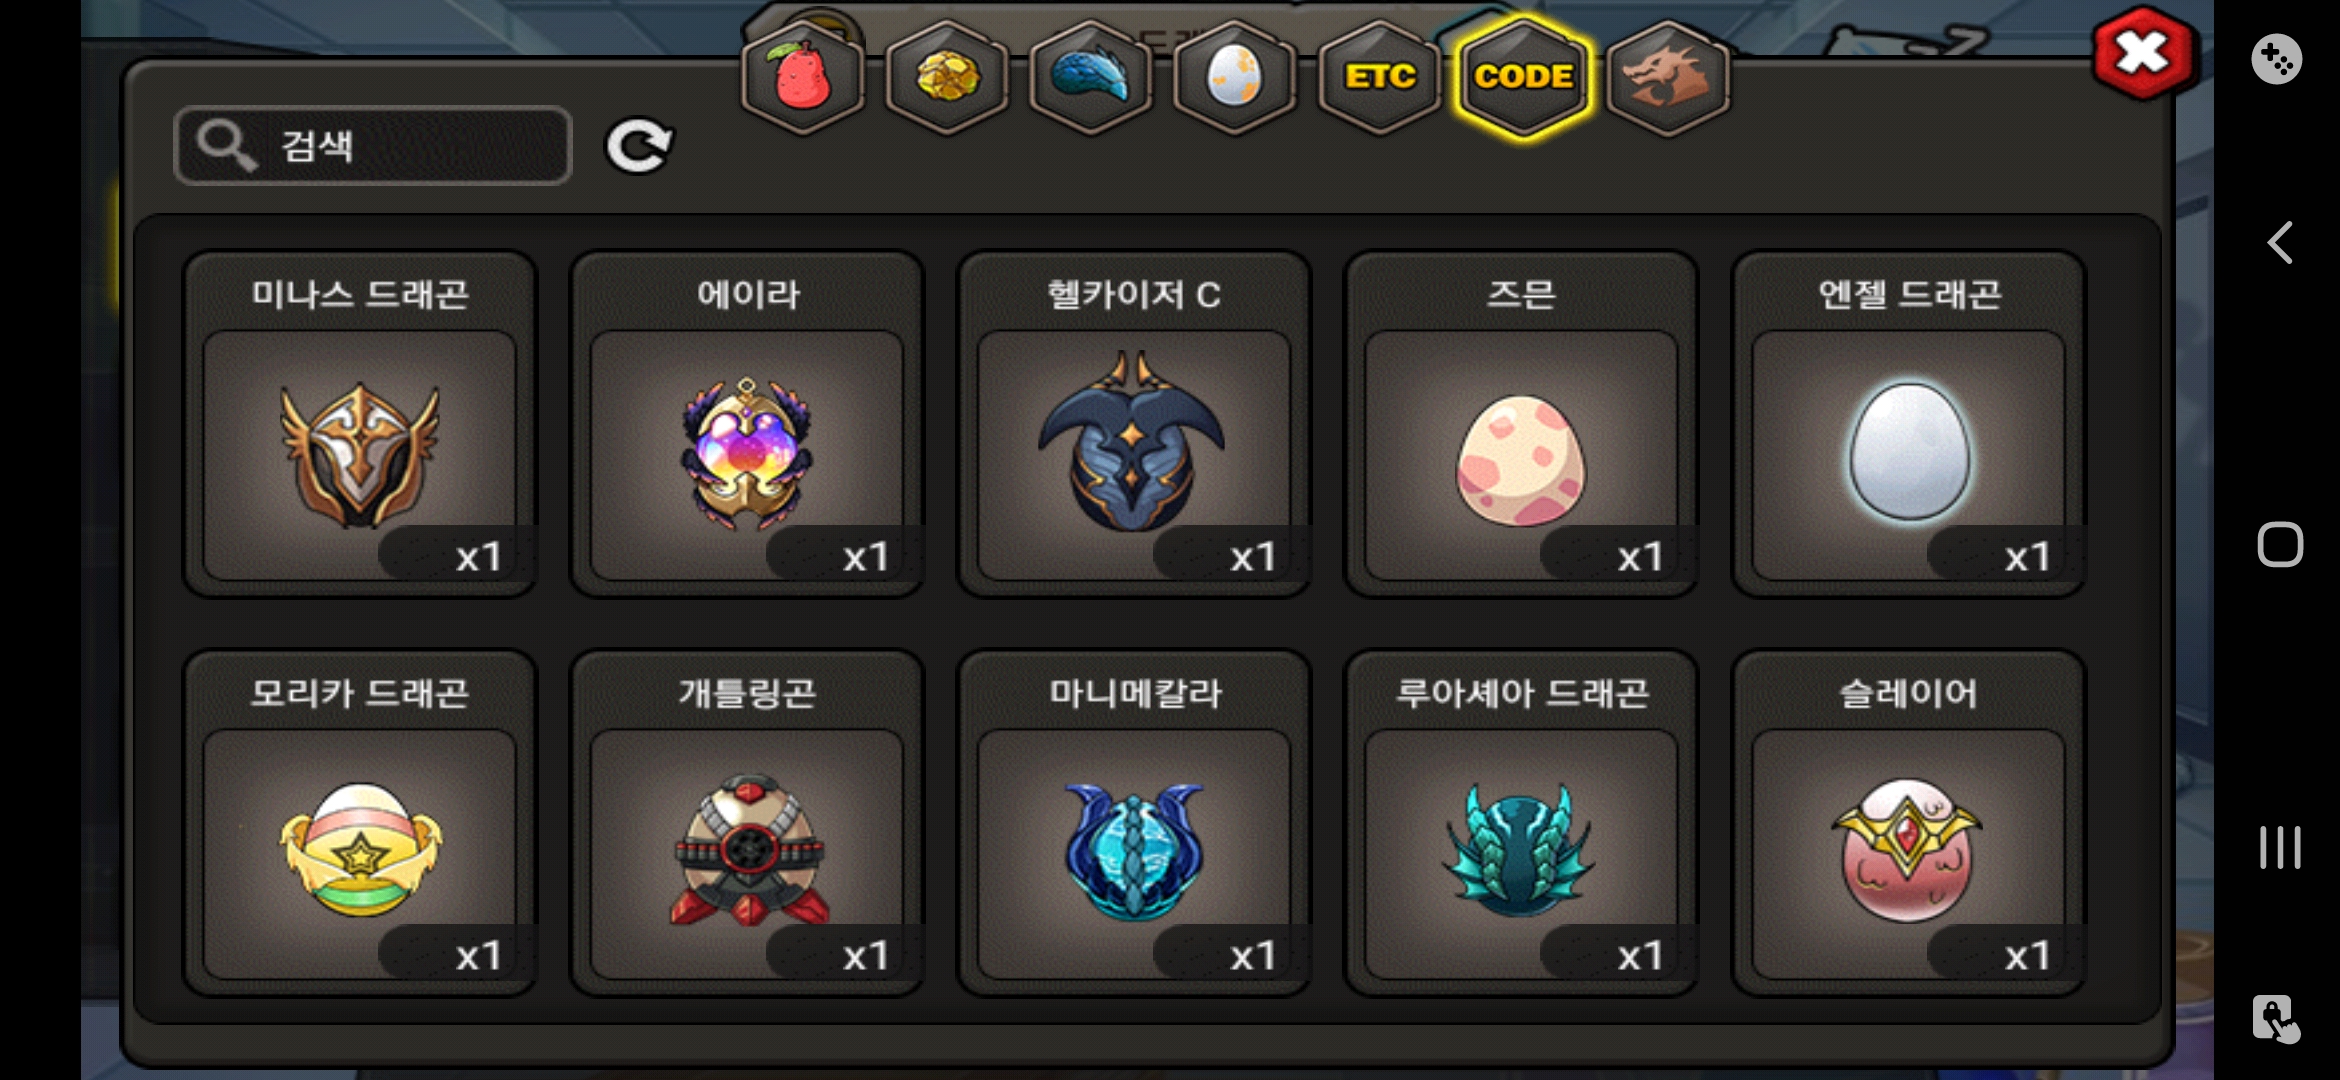Choose the 에이라 rainbow egg
The height and width of the screenshot is (1080, 2340).
(x=747, y=424)
